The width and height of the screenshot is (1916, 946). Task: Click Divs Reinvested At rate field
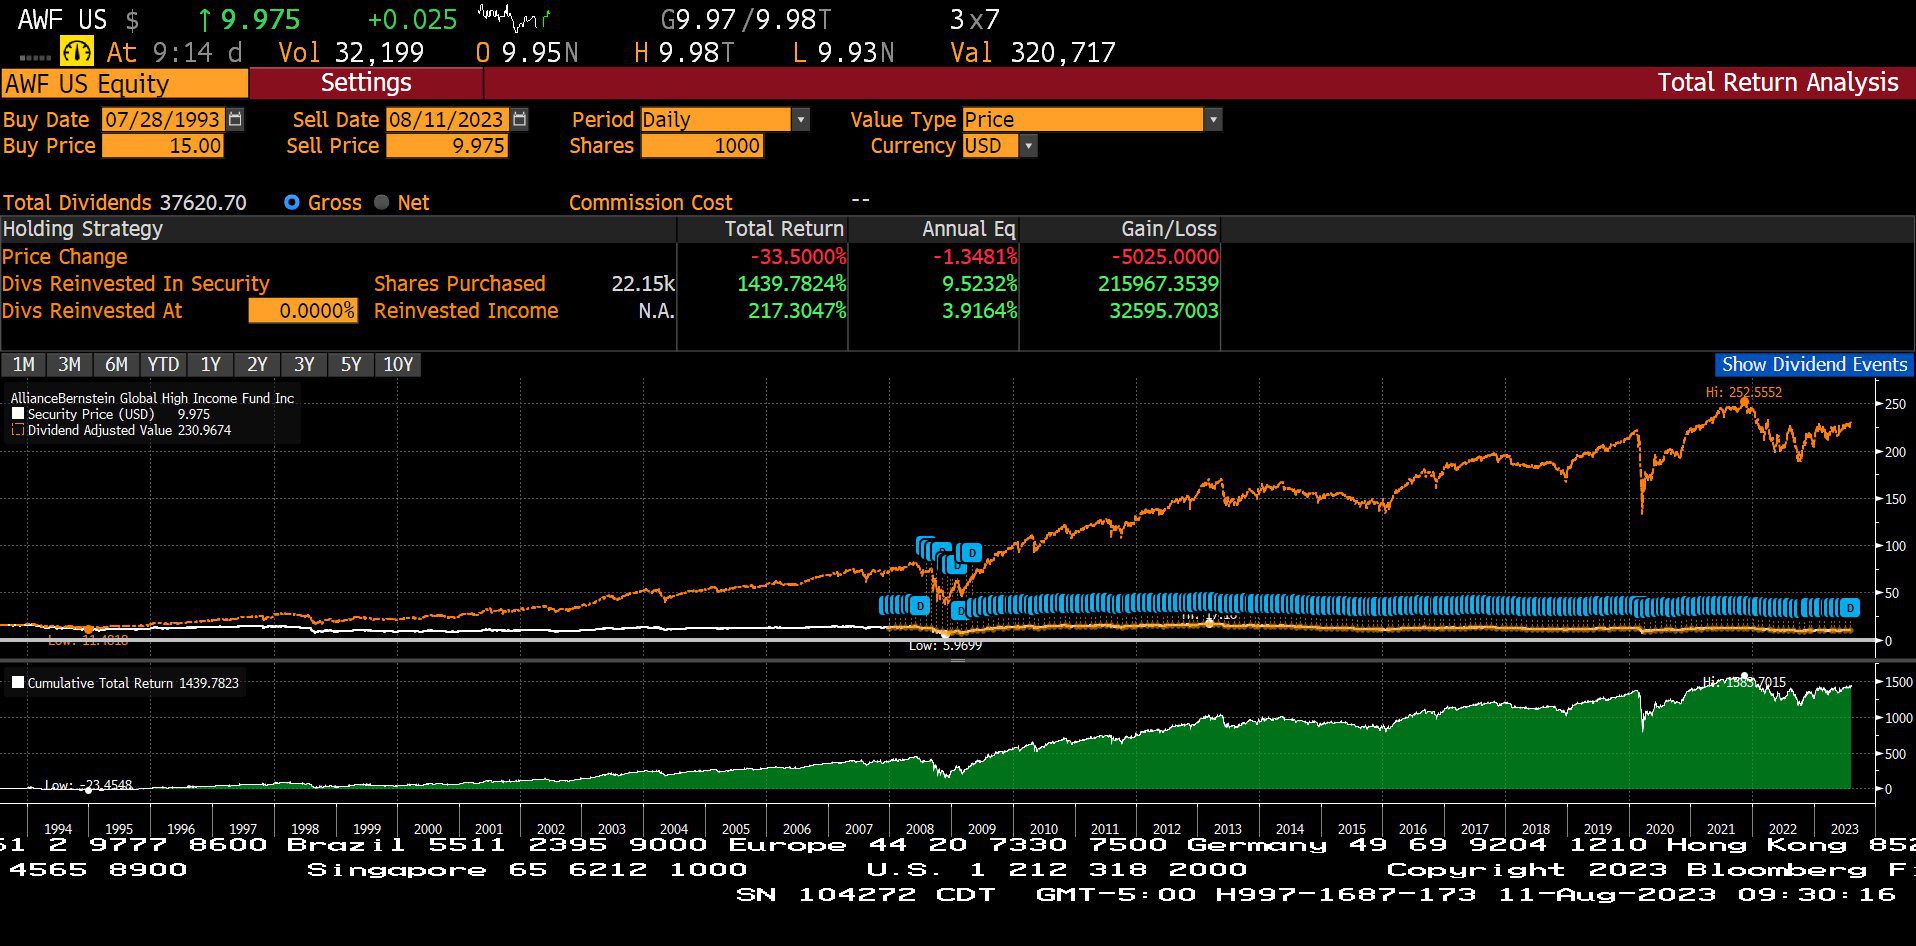303,311
